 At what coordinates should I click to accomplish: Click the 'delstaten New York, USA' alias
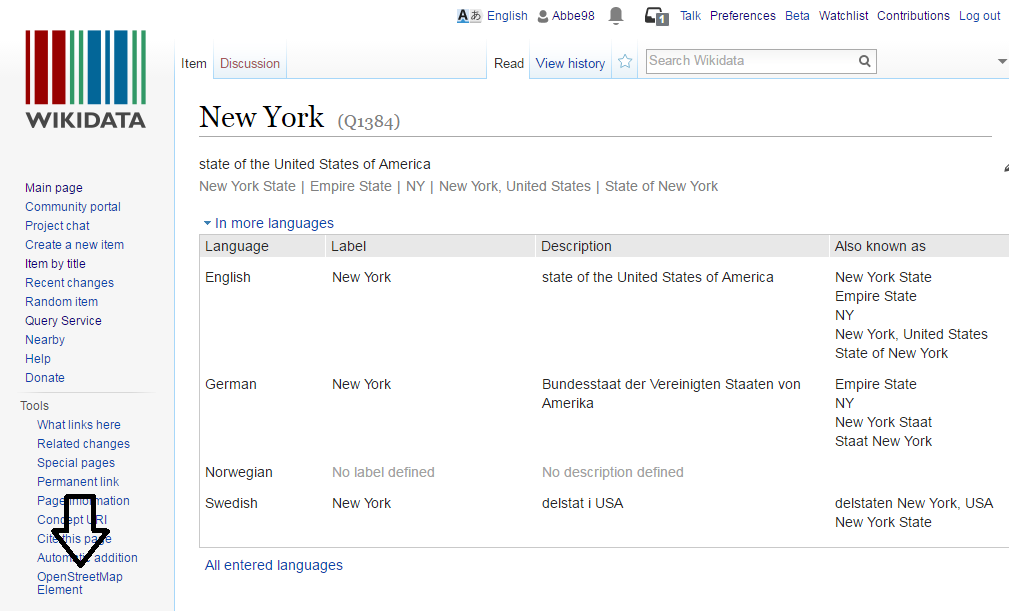click(914, 503)
